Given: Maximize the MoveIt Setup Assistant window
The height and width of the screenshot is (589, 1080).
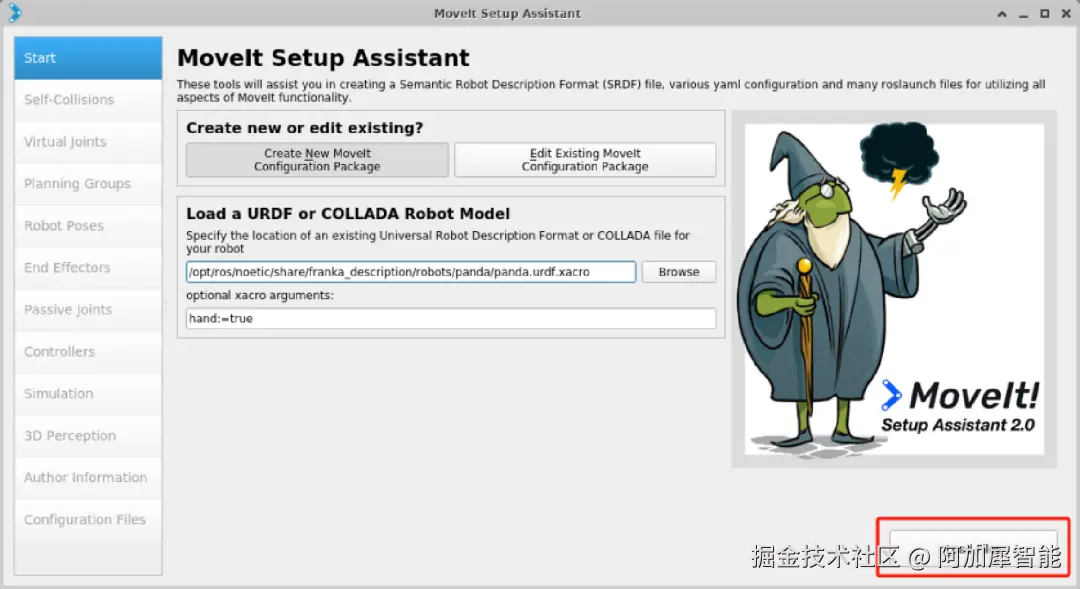Looking at the screenshot, I should (x=1044, y=14).
